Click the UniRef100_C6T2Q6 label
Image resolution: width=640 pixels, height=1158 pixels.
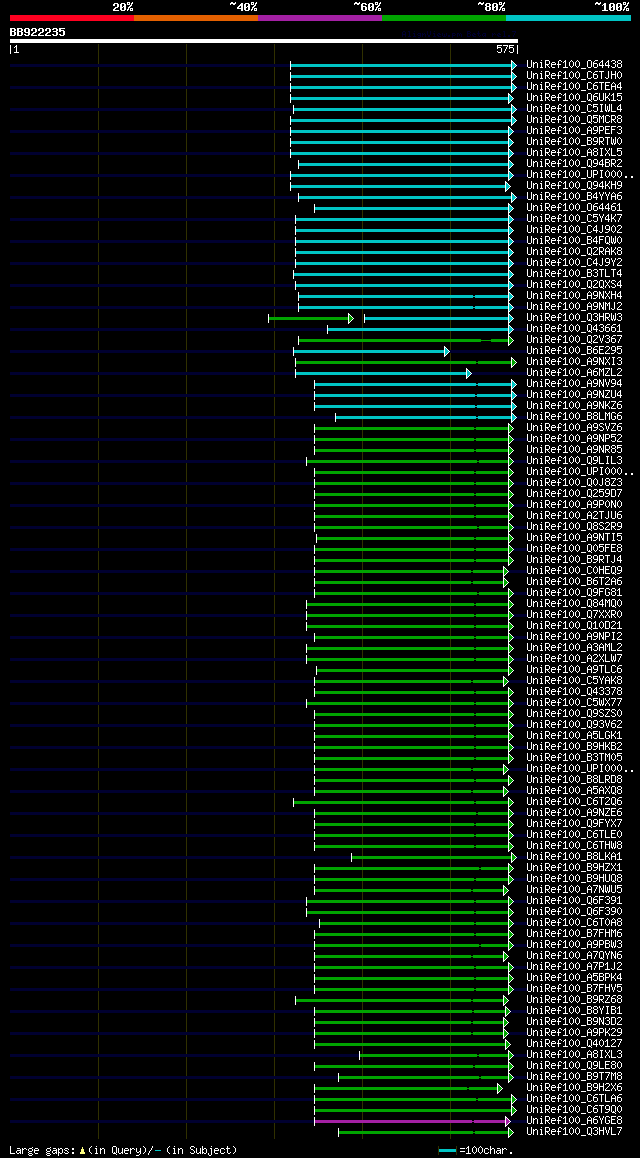(574, 802)
